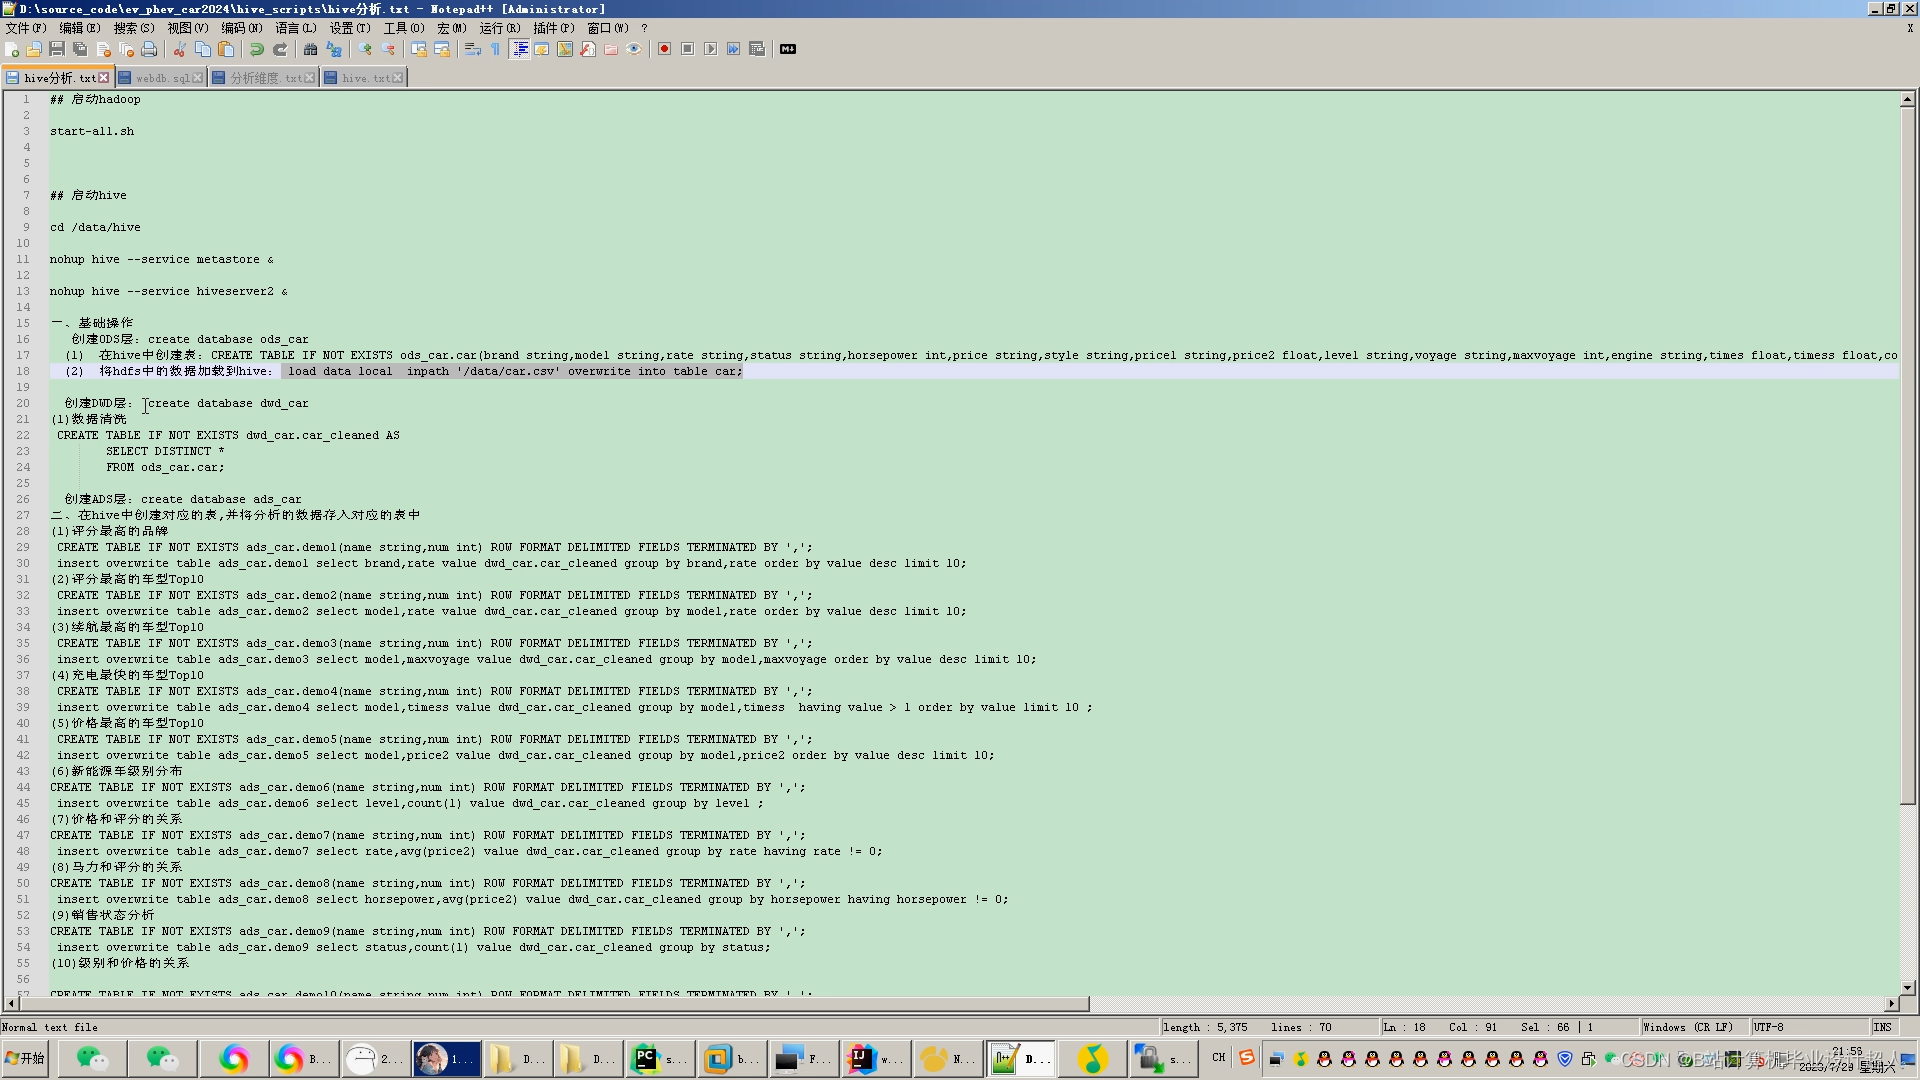Toggle INS mode in the status bar

coord(1882,1027)
